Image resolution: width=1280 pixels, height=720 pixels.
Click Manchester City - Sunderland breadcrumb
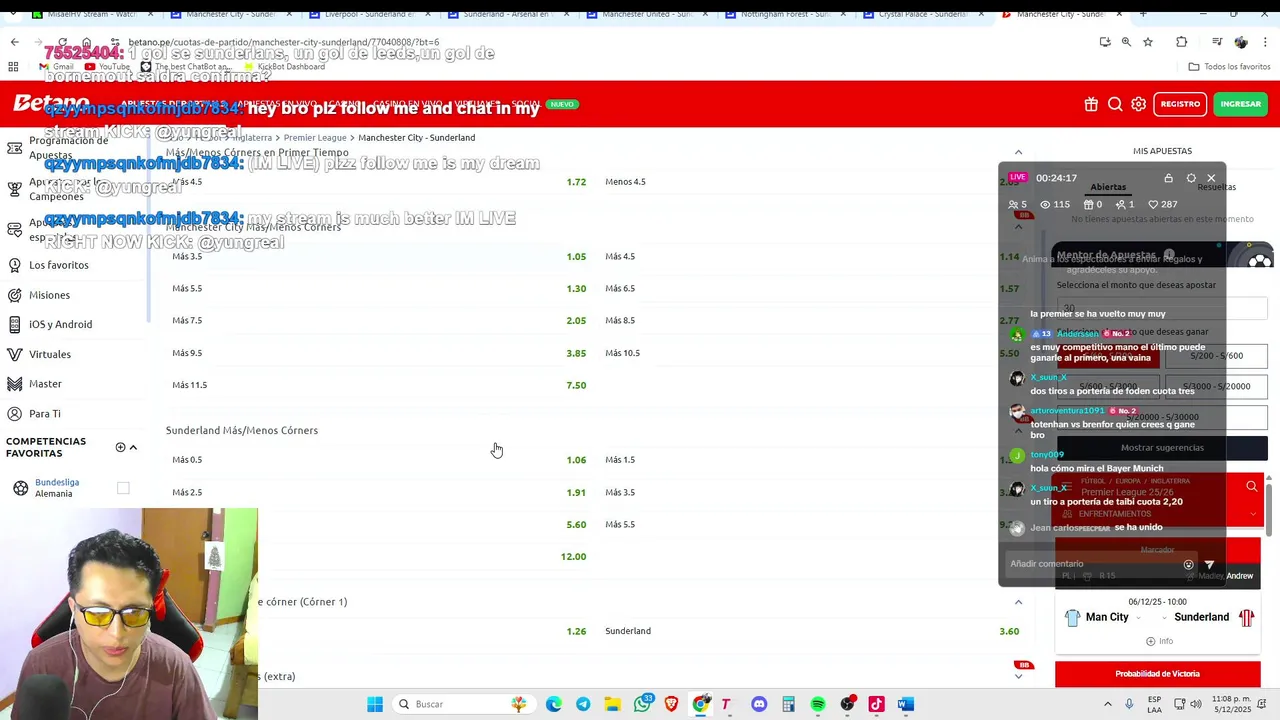tap(416, 137)
